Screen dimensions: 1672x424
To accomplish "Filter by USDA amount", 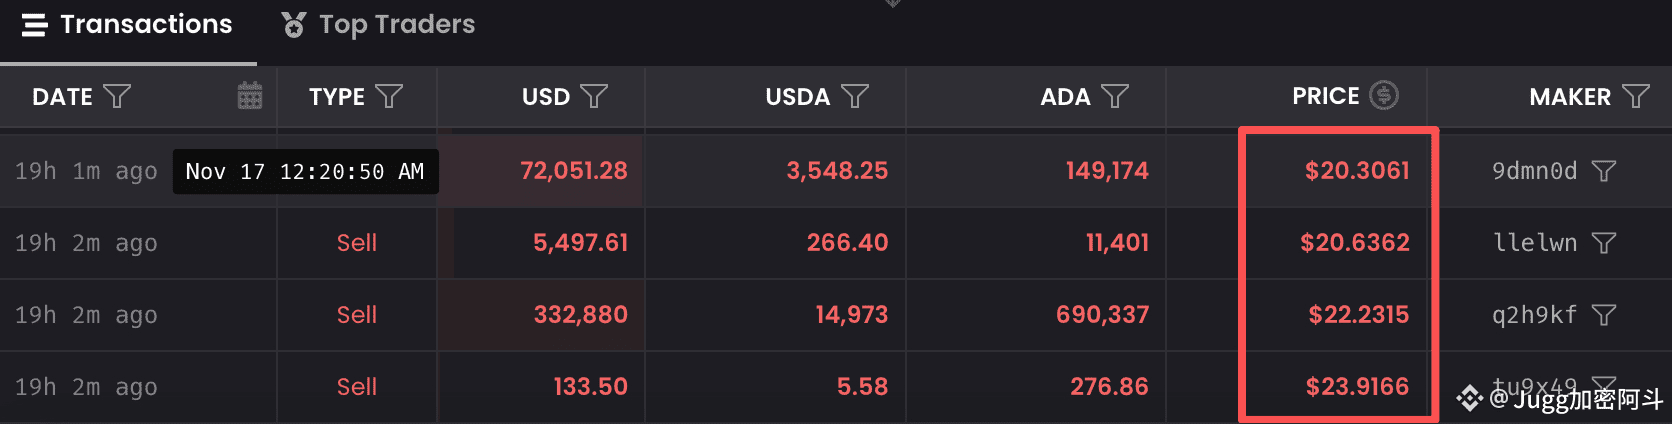I will pos(855,97).
